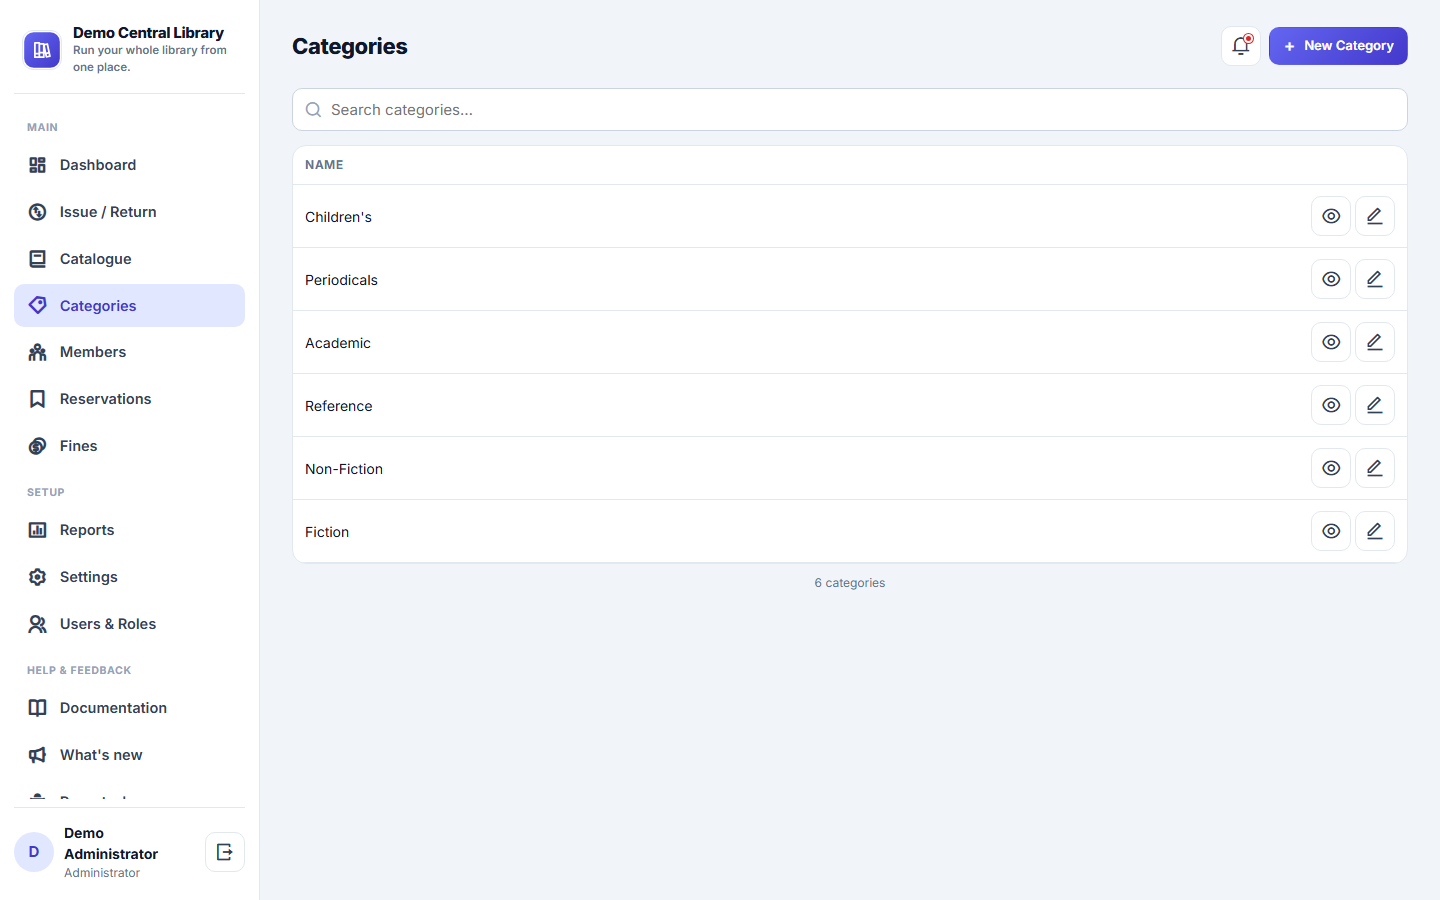
Task: Click the logout icon button
Action: tap(225, 852)
